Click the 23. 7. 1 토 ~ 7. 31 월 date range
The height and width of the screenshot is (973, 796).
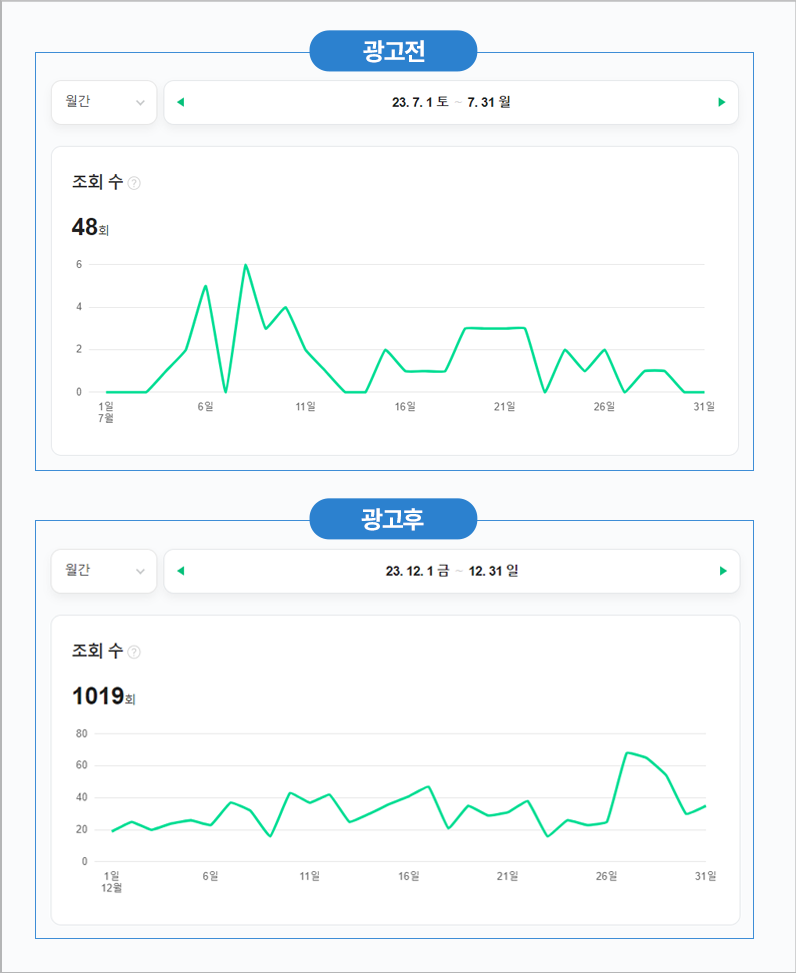(451, 102)
